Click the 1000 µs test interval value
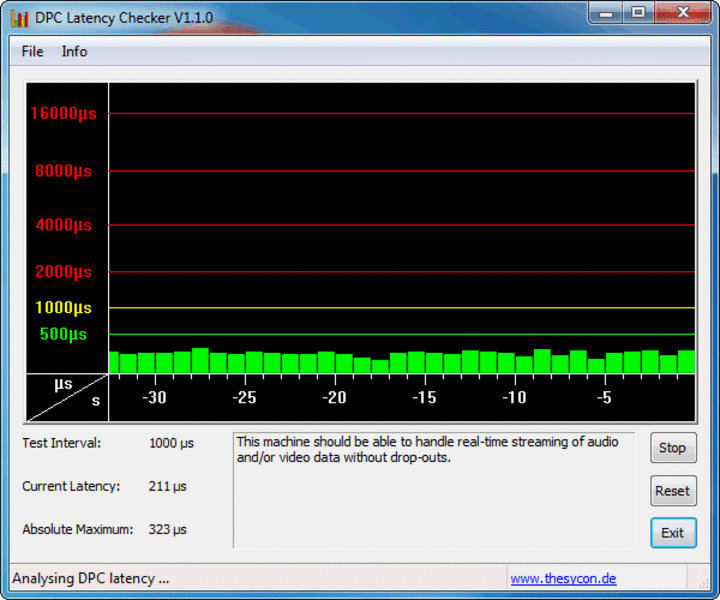Screen dimensions: 720x600 click(x=171, y=443)
